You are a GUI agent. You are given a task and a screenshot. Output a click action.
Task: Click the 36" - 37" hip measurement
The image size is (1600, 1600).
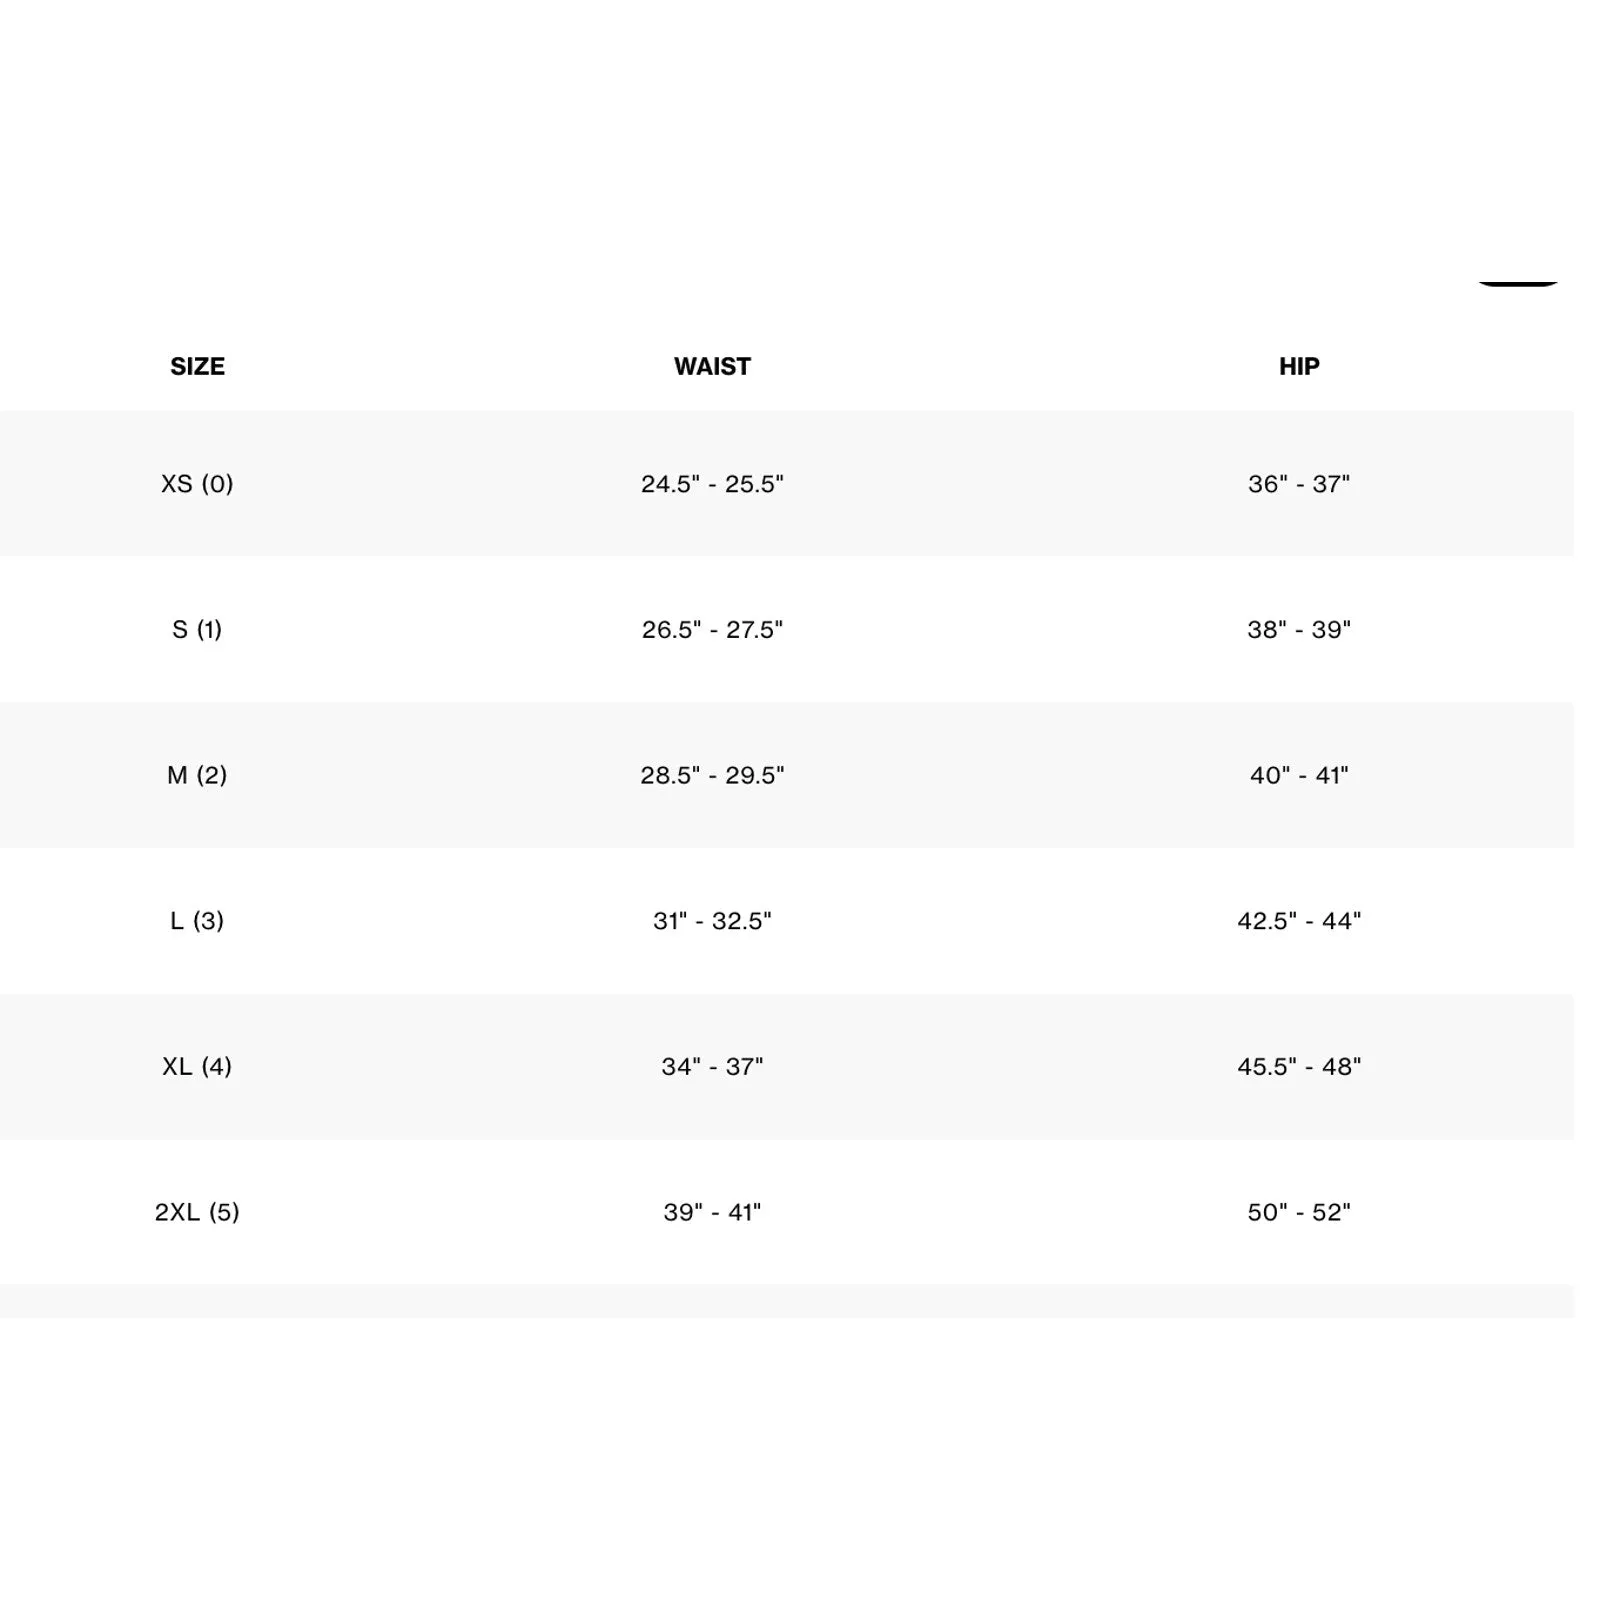tap(1299, 484)
